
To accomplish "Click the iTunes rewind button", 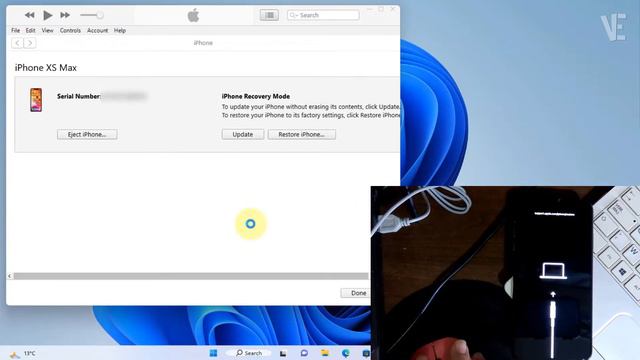I will pos(29,15).
